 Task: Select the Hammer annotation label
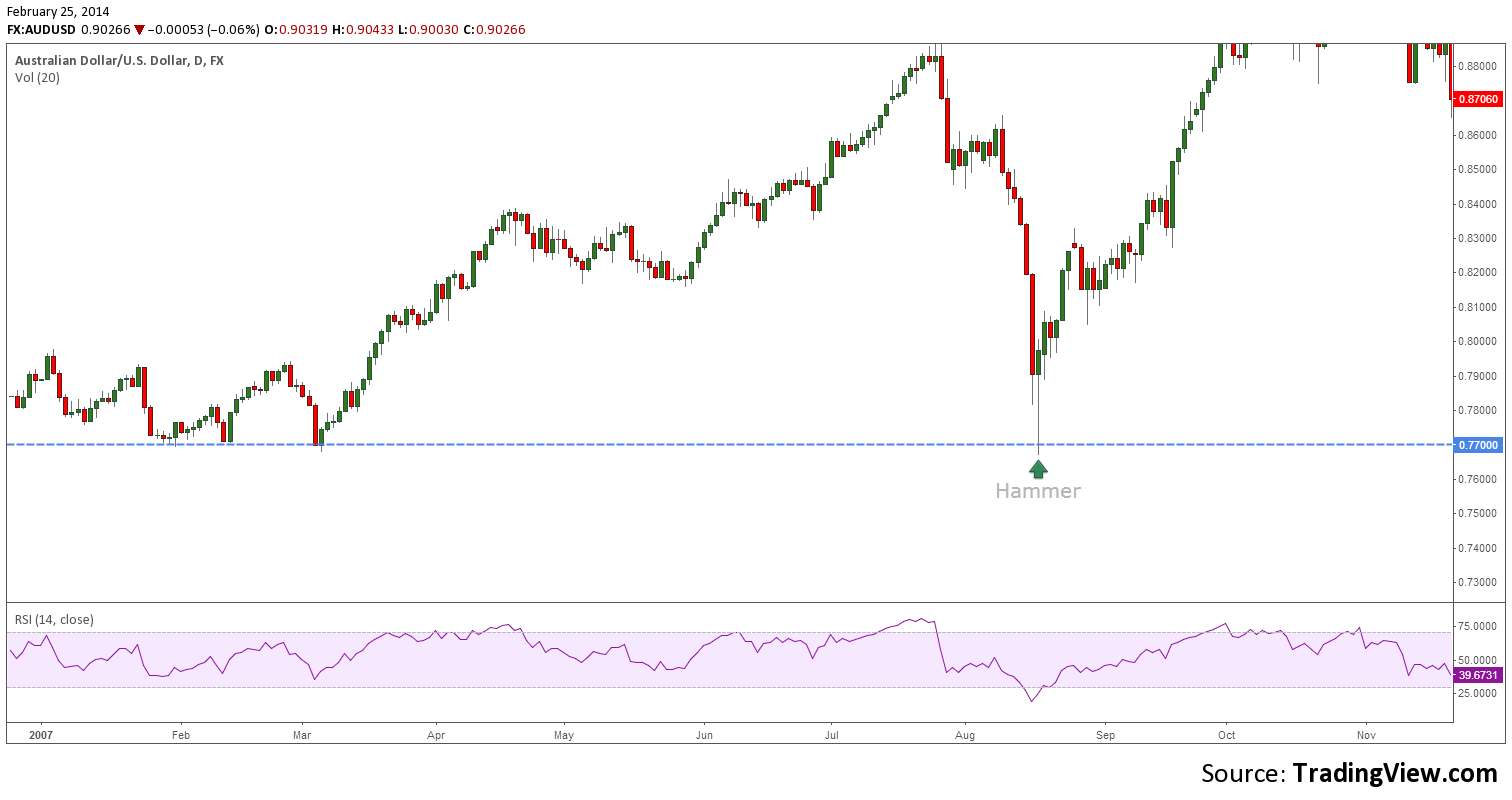pos(1038,491)
